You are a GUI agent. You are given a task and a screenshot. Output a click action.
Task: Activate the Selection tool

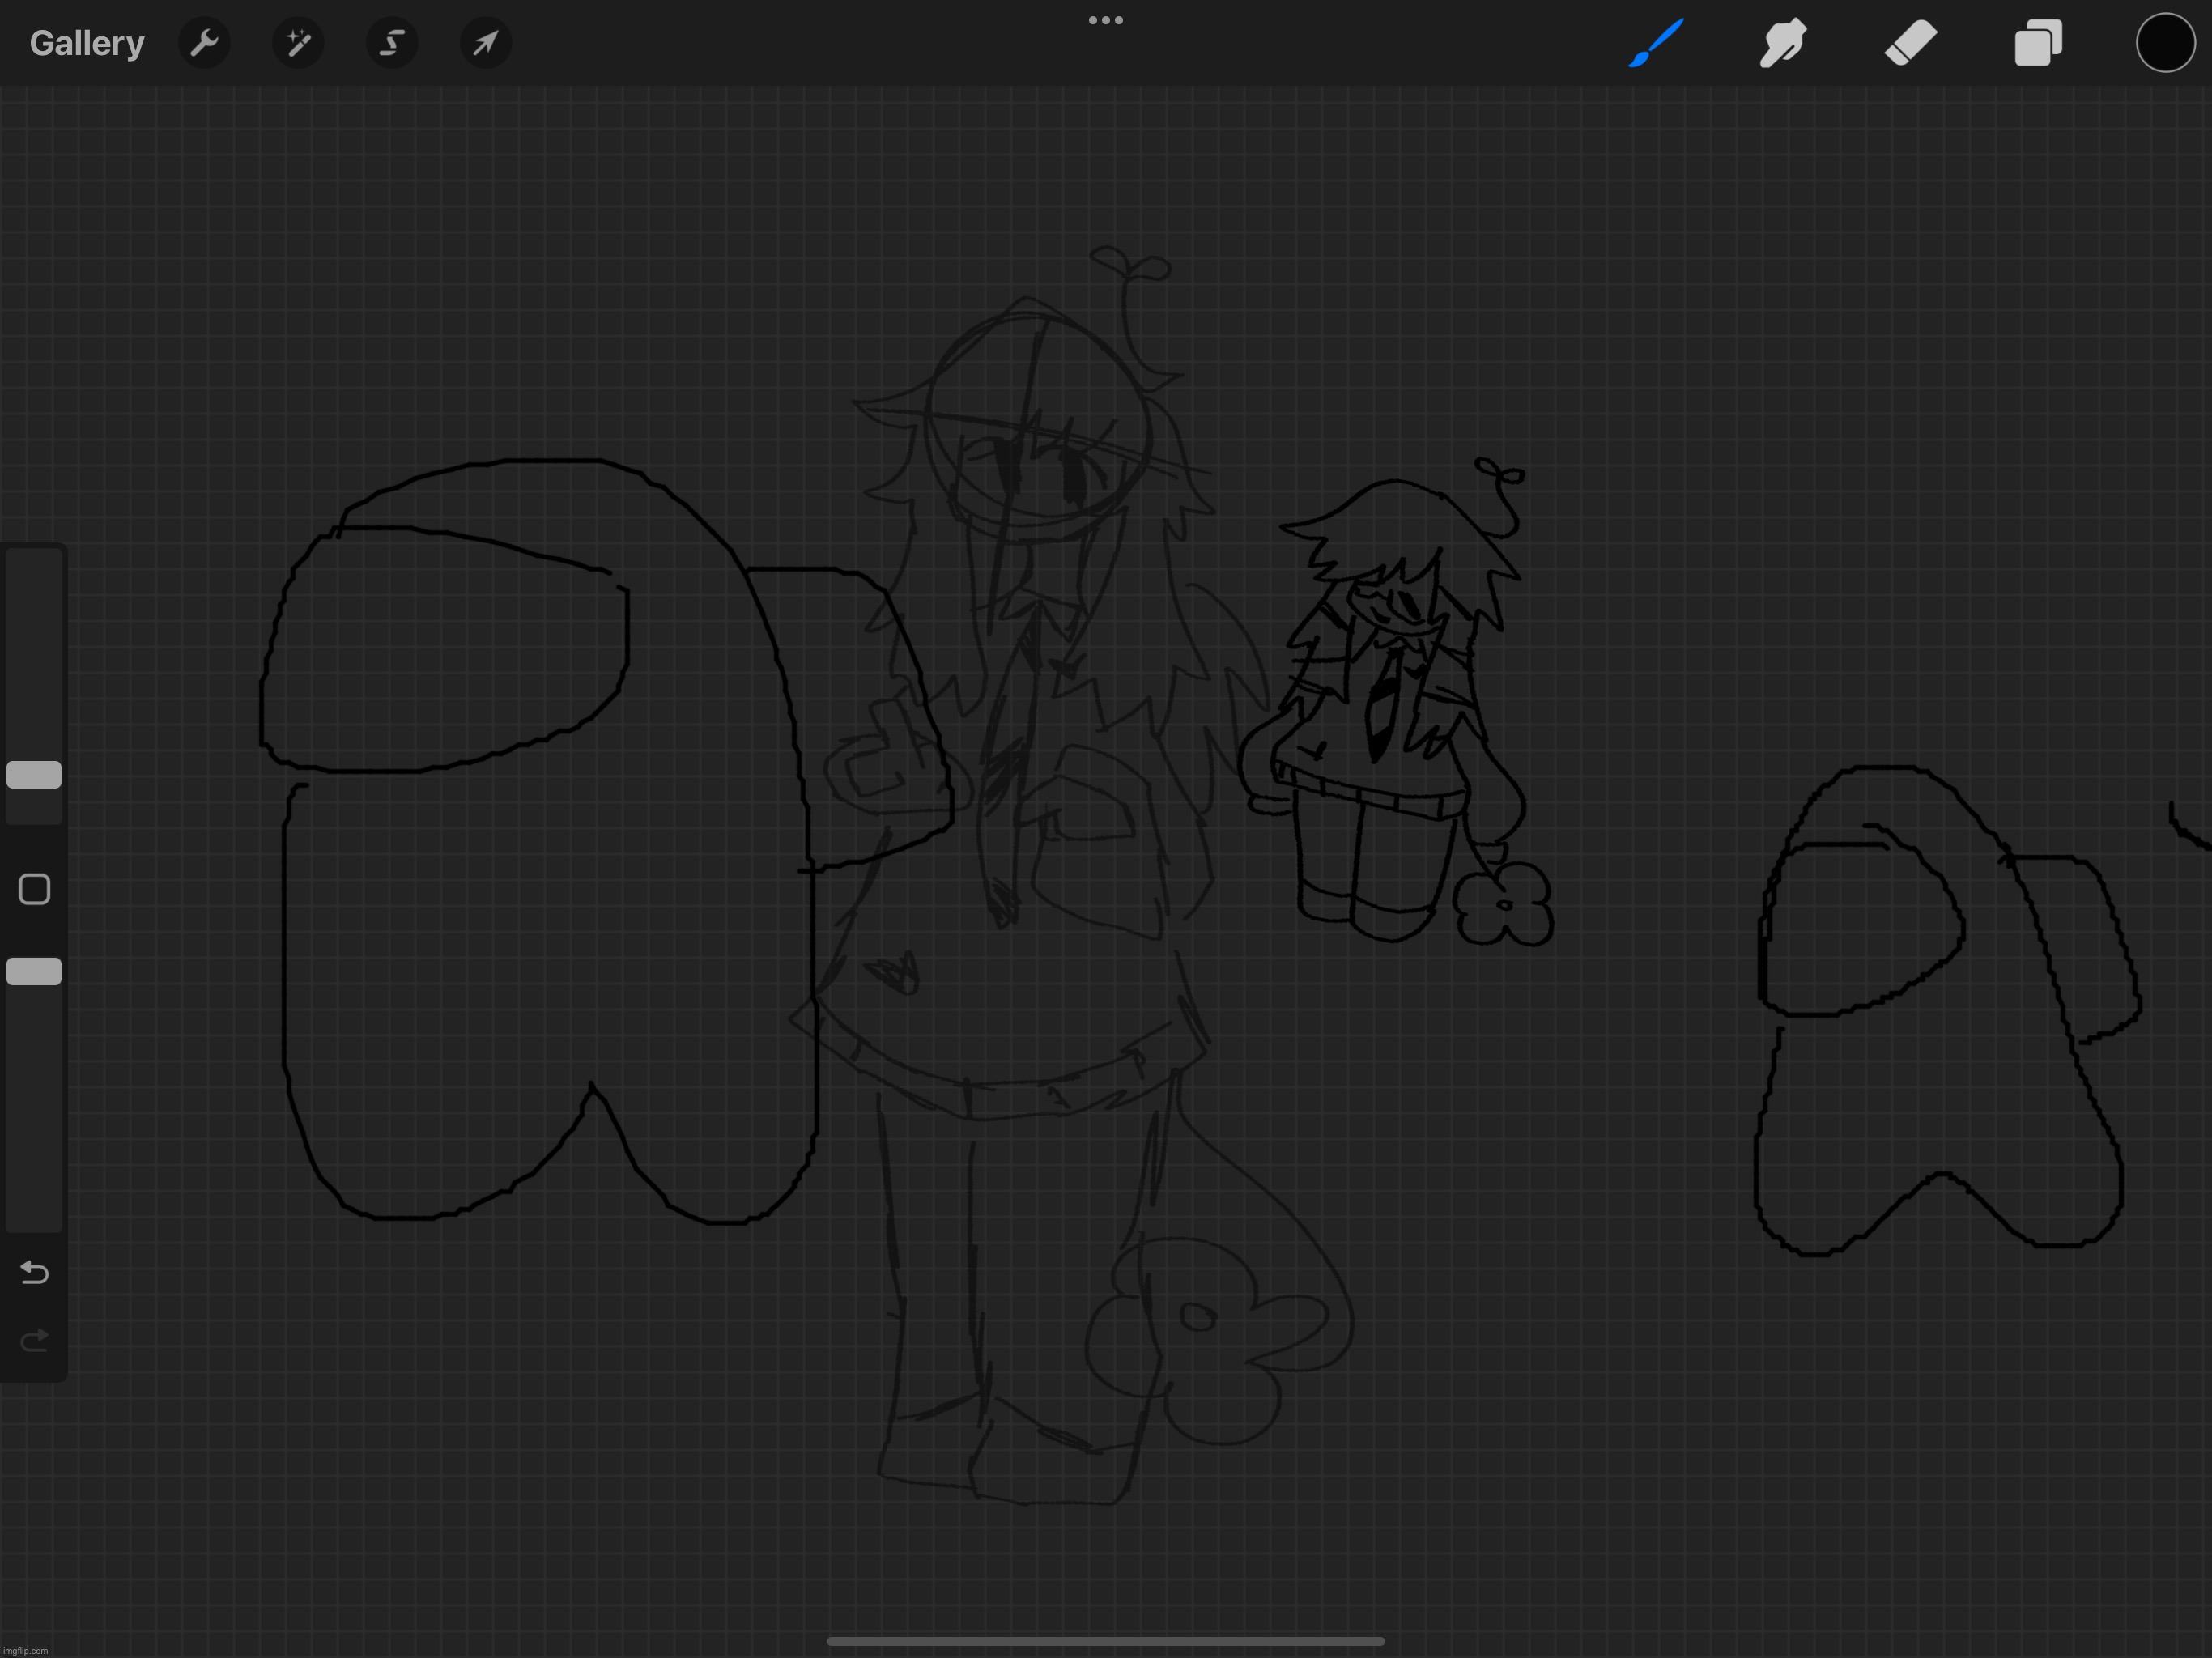pyautogui.click(x=392, y=43)
